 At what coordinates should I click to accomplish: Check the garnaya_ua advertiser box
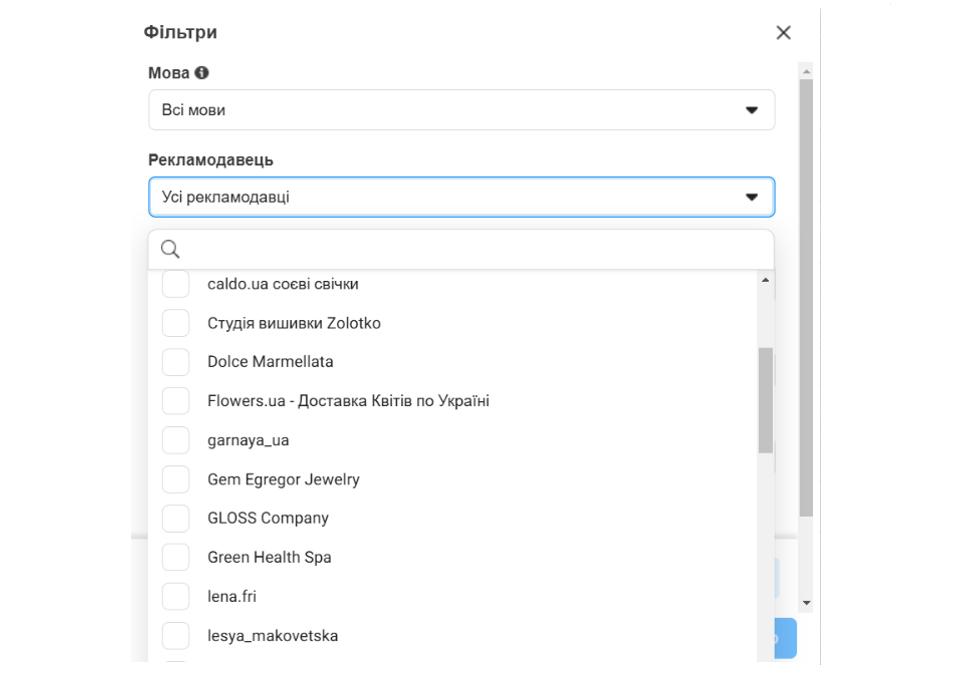coord(175,440)
